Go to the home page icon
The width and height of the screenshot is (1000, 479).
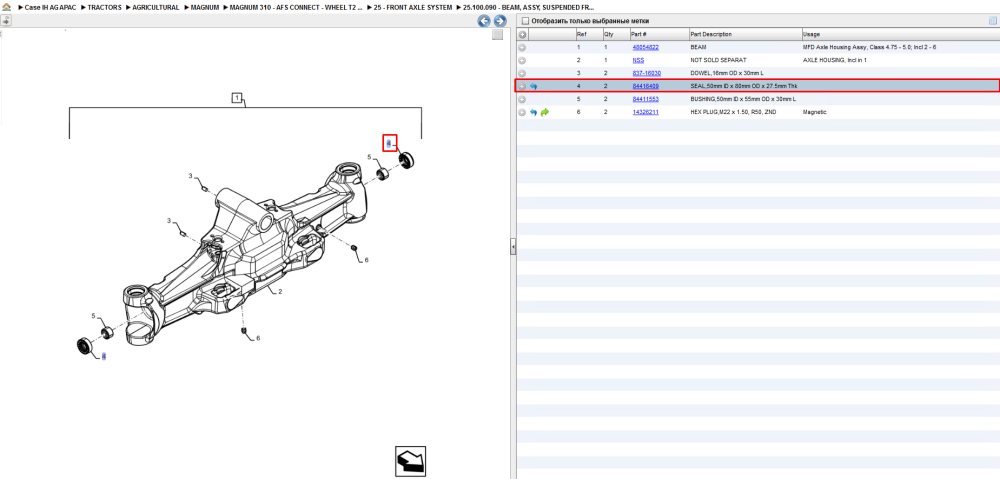click(6, 8)
